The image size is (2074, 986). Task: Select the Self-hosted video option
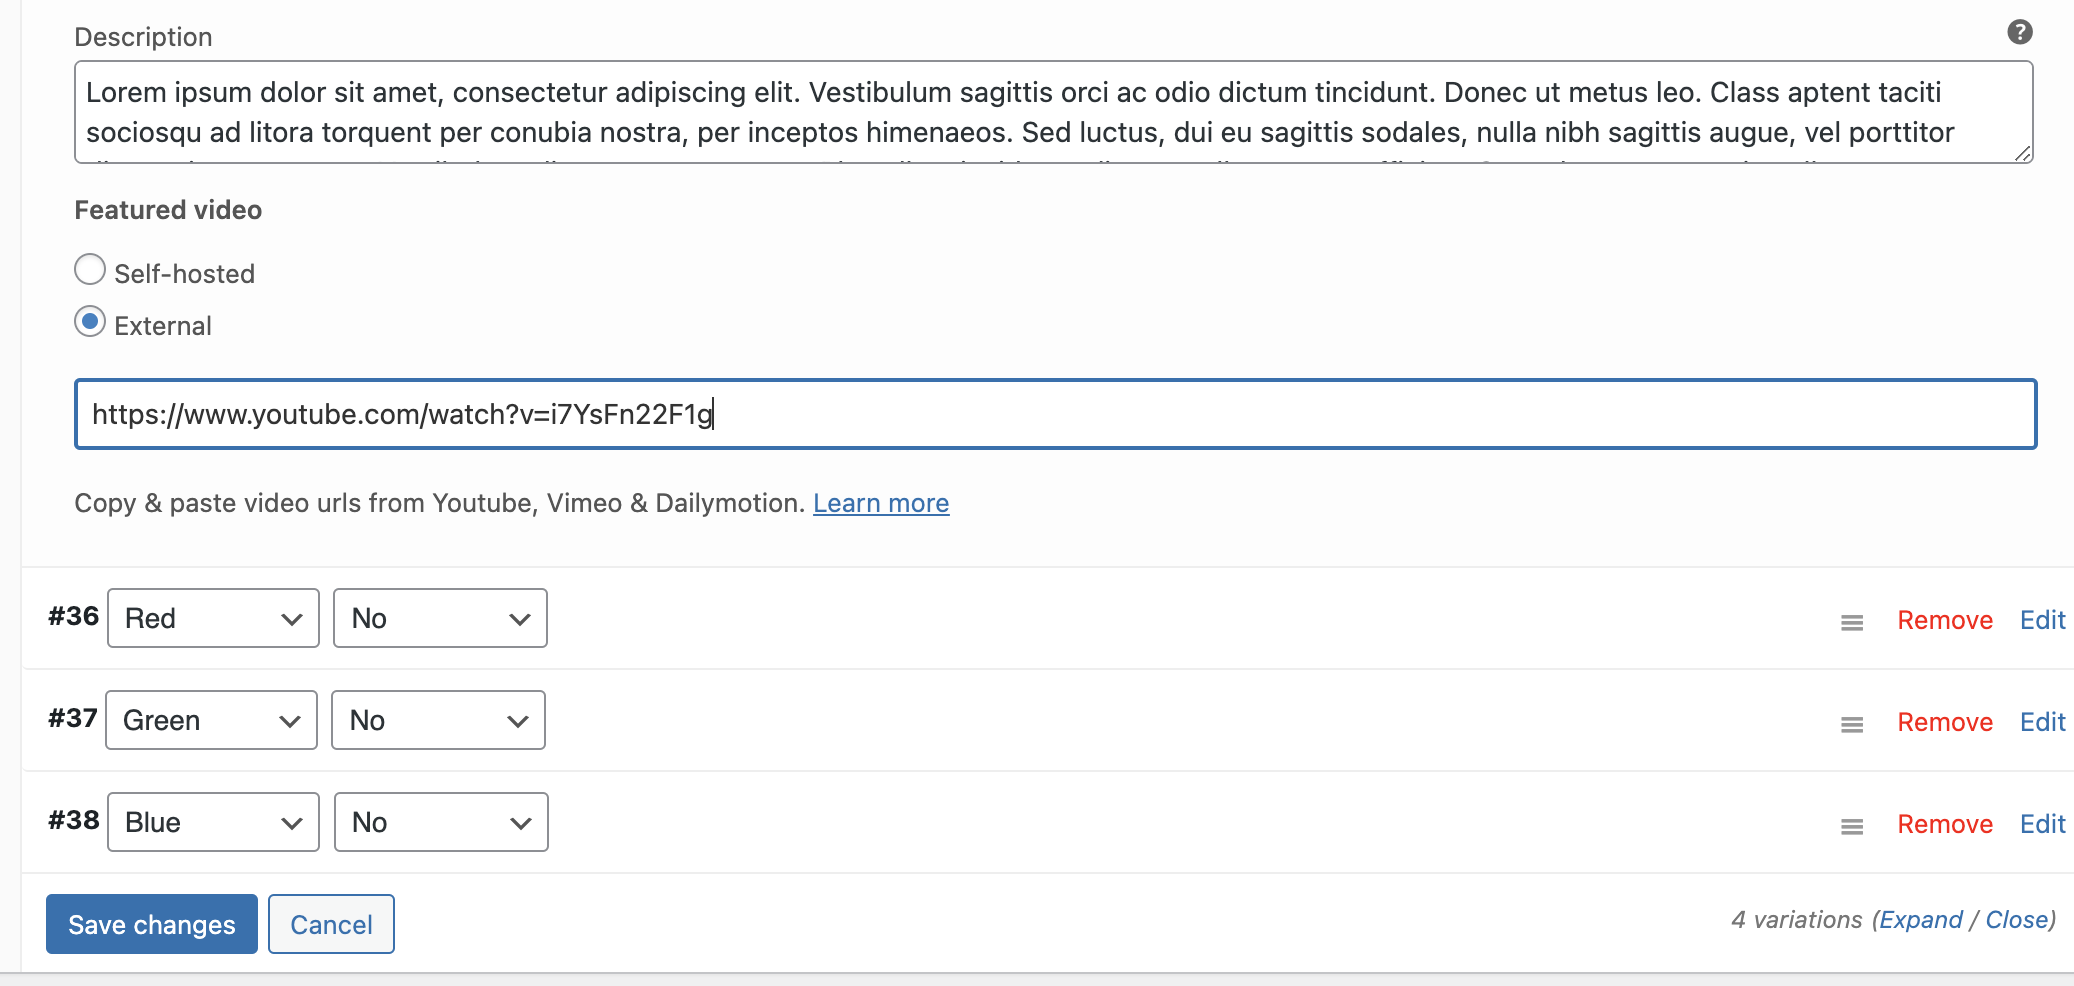pos(90,270)
